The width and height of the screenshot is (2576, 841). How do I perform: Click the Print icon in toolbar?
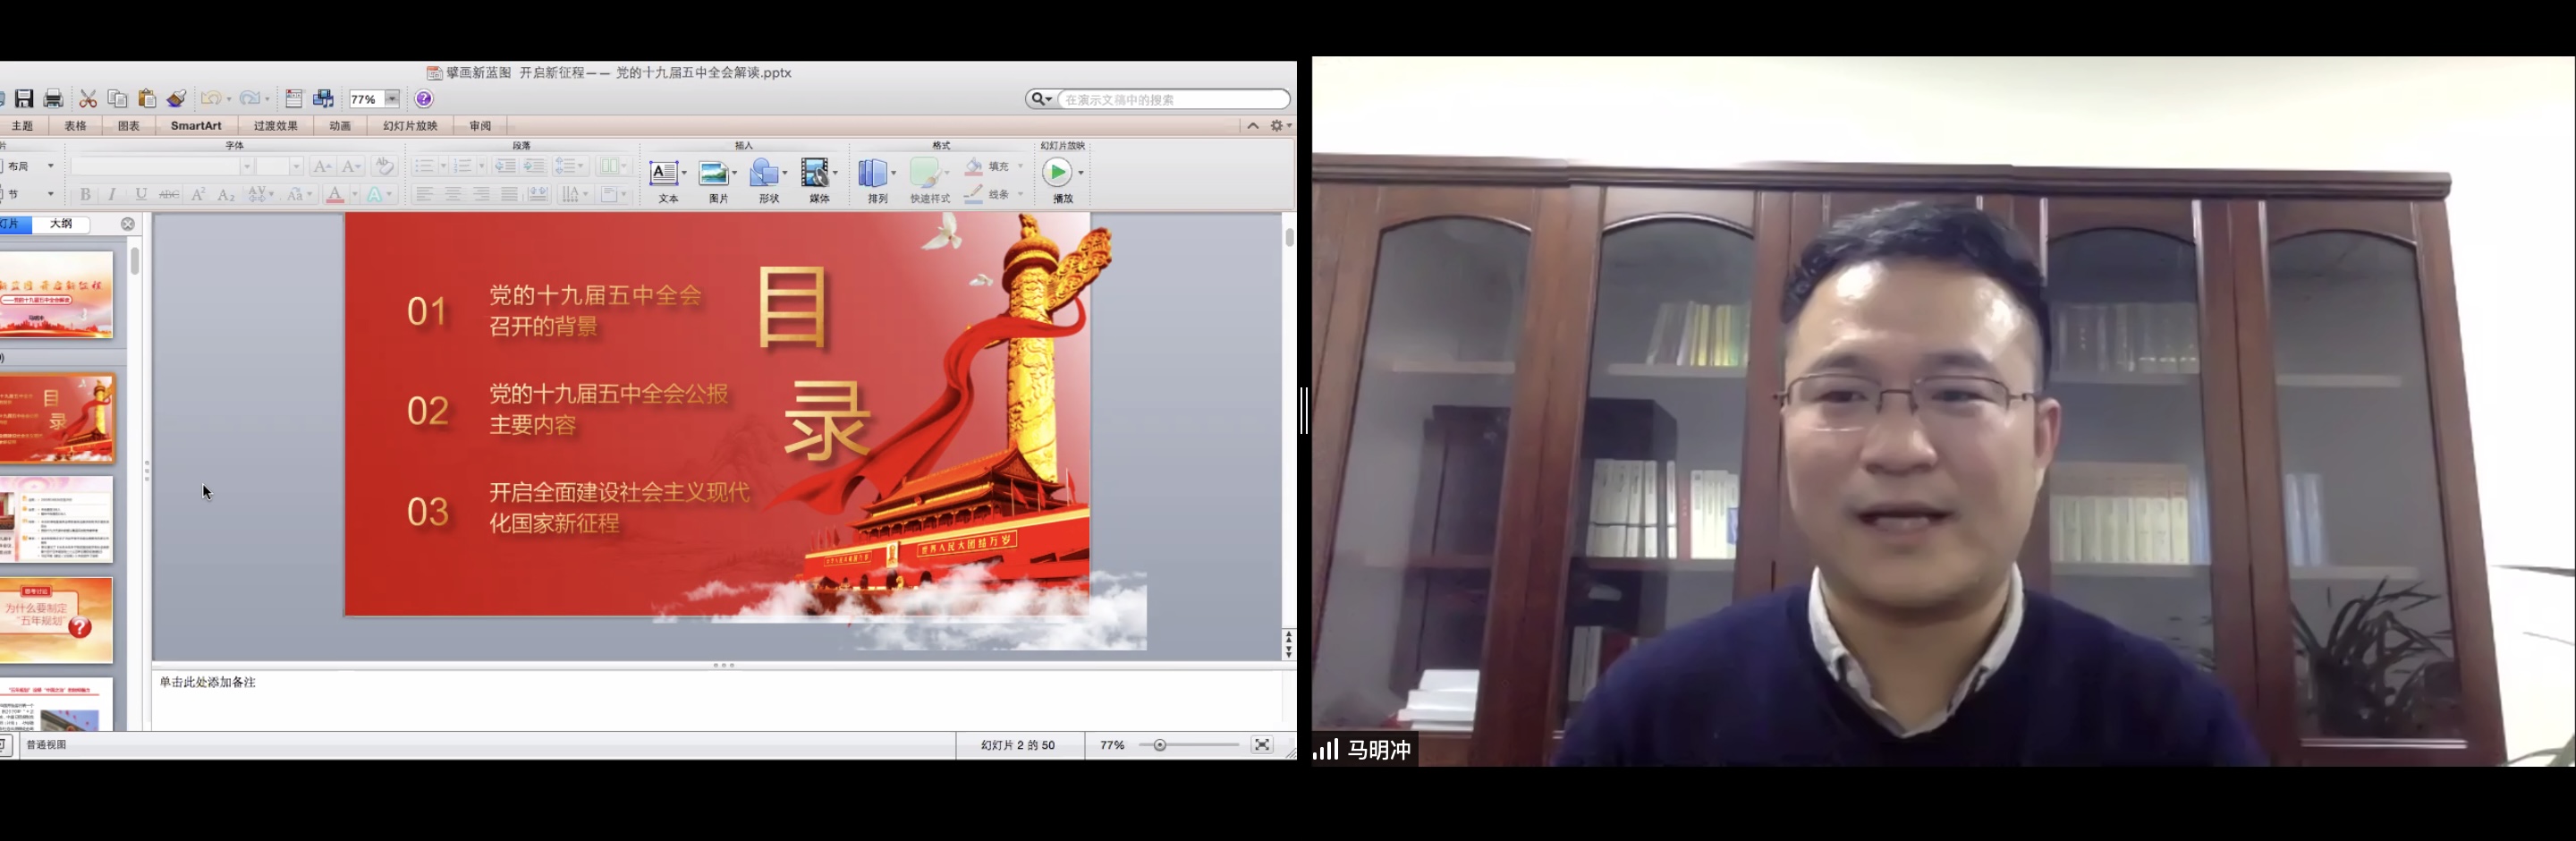click(x=54, y=98)
